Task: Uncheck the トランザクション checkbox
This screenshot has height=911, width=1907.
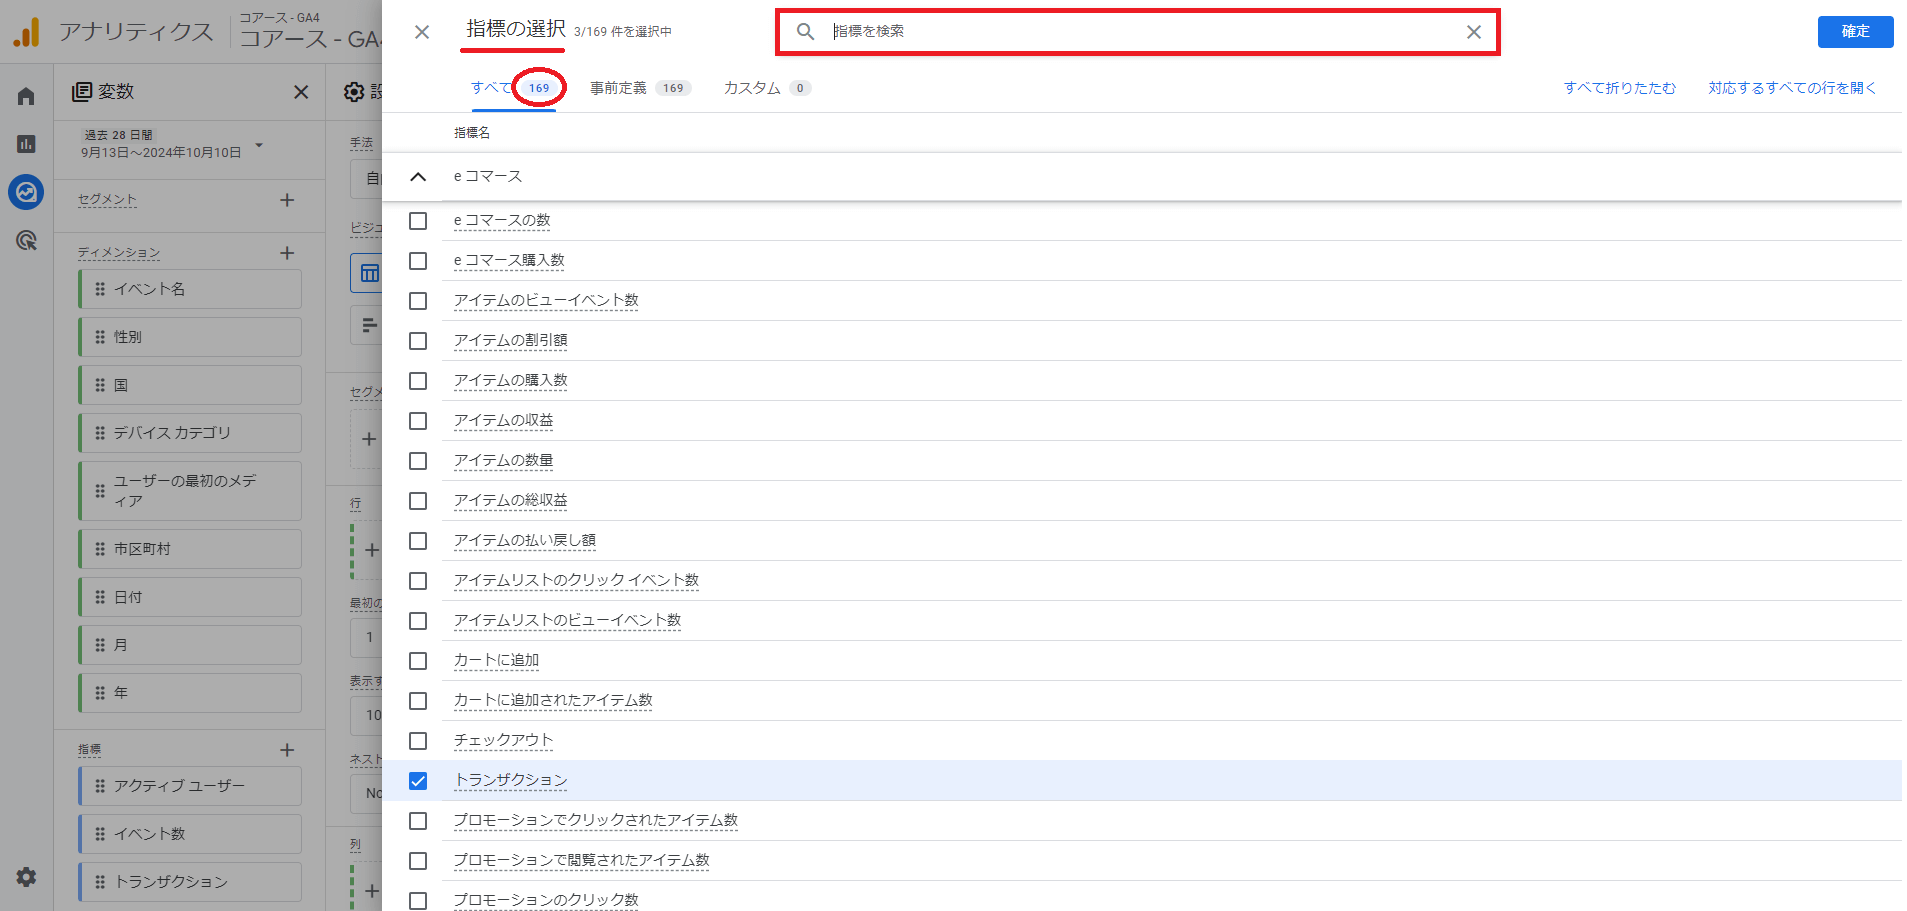Action: tap(418, 781)
